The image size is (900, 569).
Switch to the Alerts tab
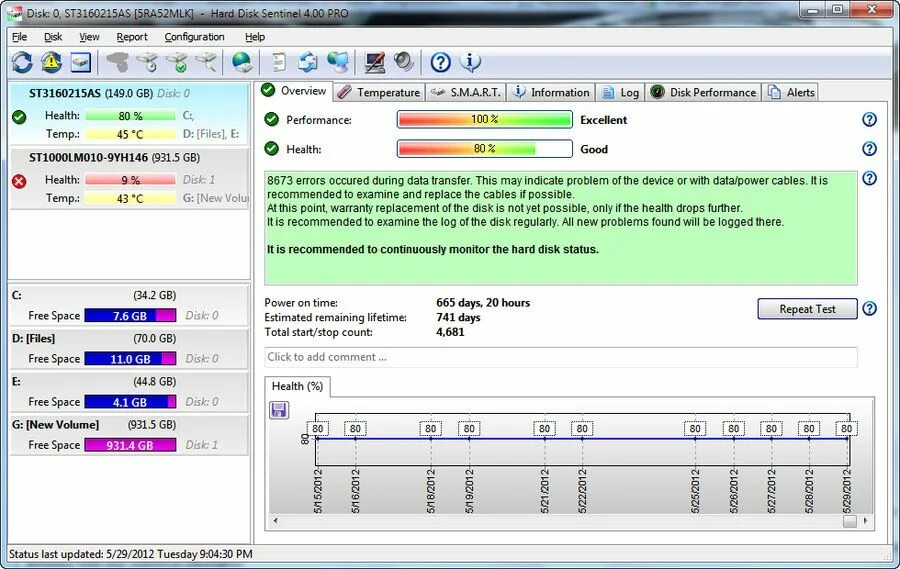[x=791, y=92]
